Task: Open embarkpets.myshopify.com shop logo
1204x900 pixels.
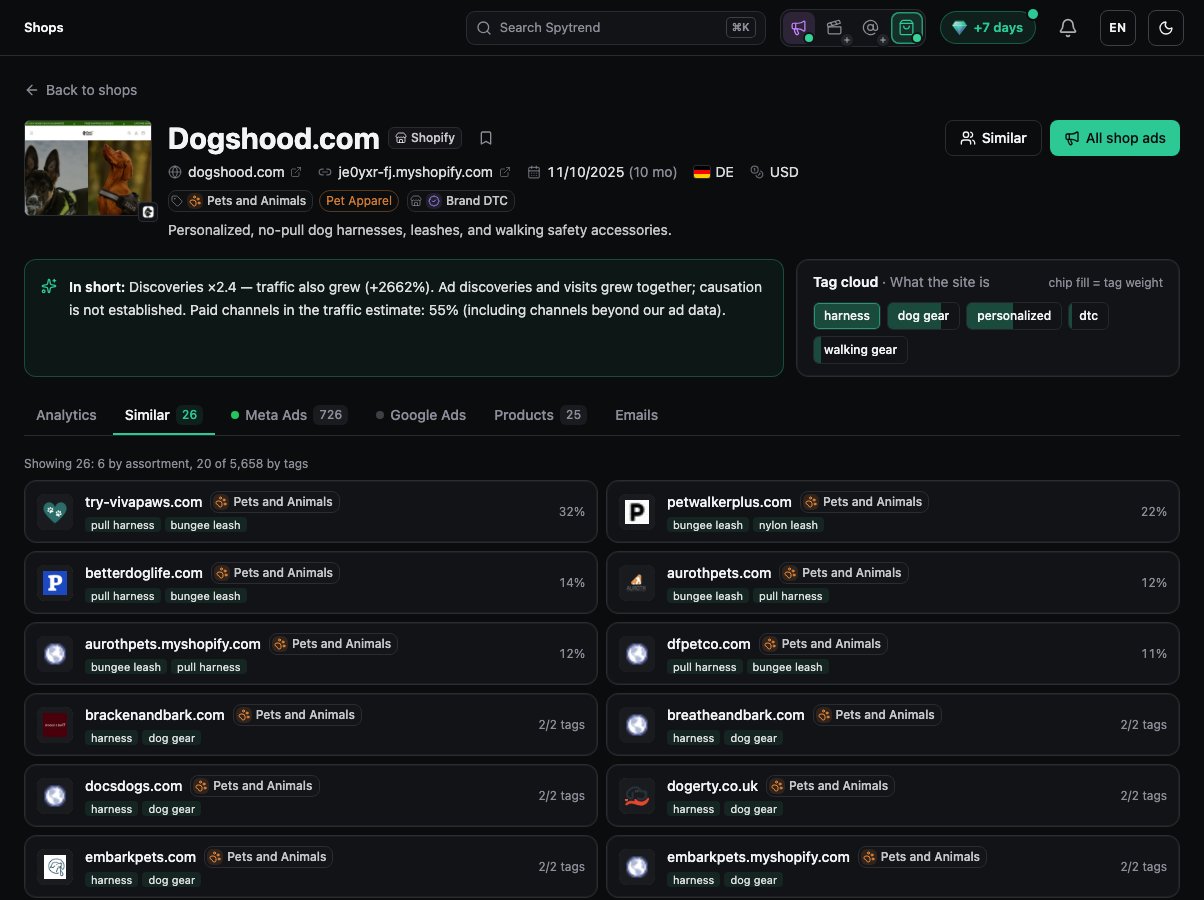Action: (x=637, y=867)
